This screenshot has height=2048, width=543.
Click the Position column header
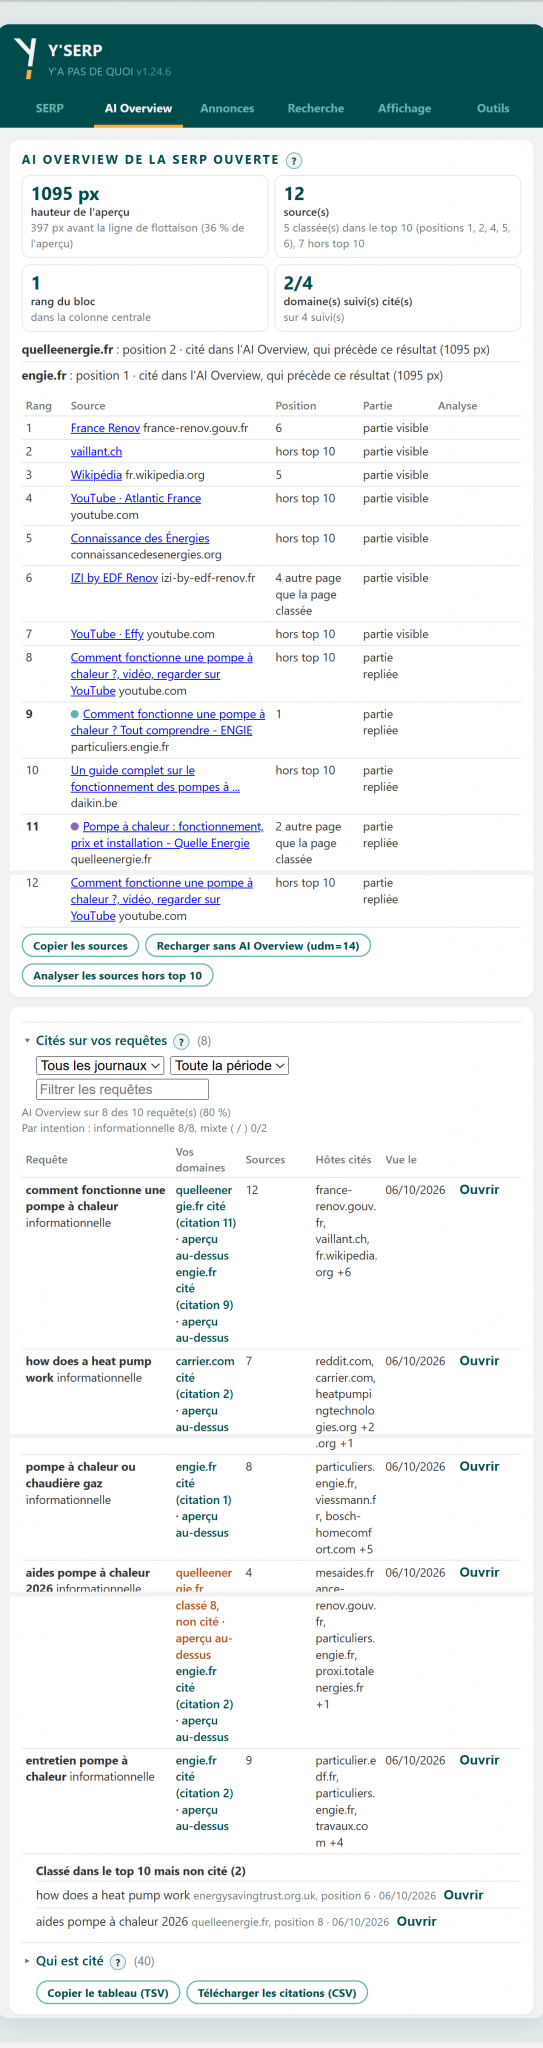point(296,406)
